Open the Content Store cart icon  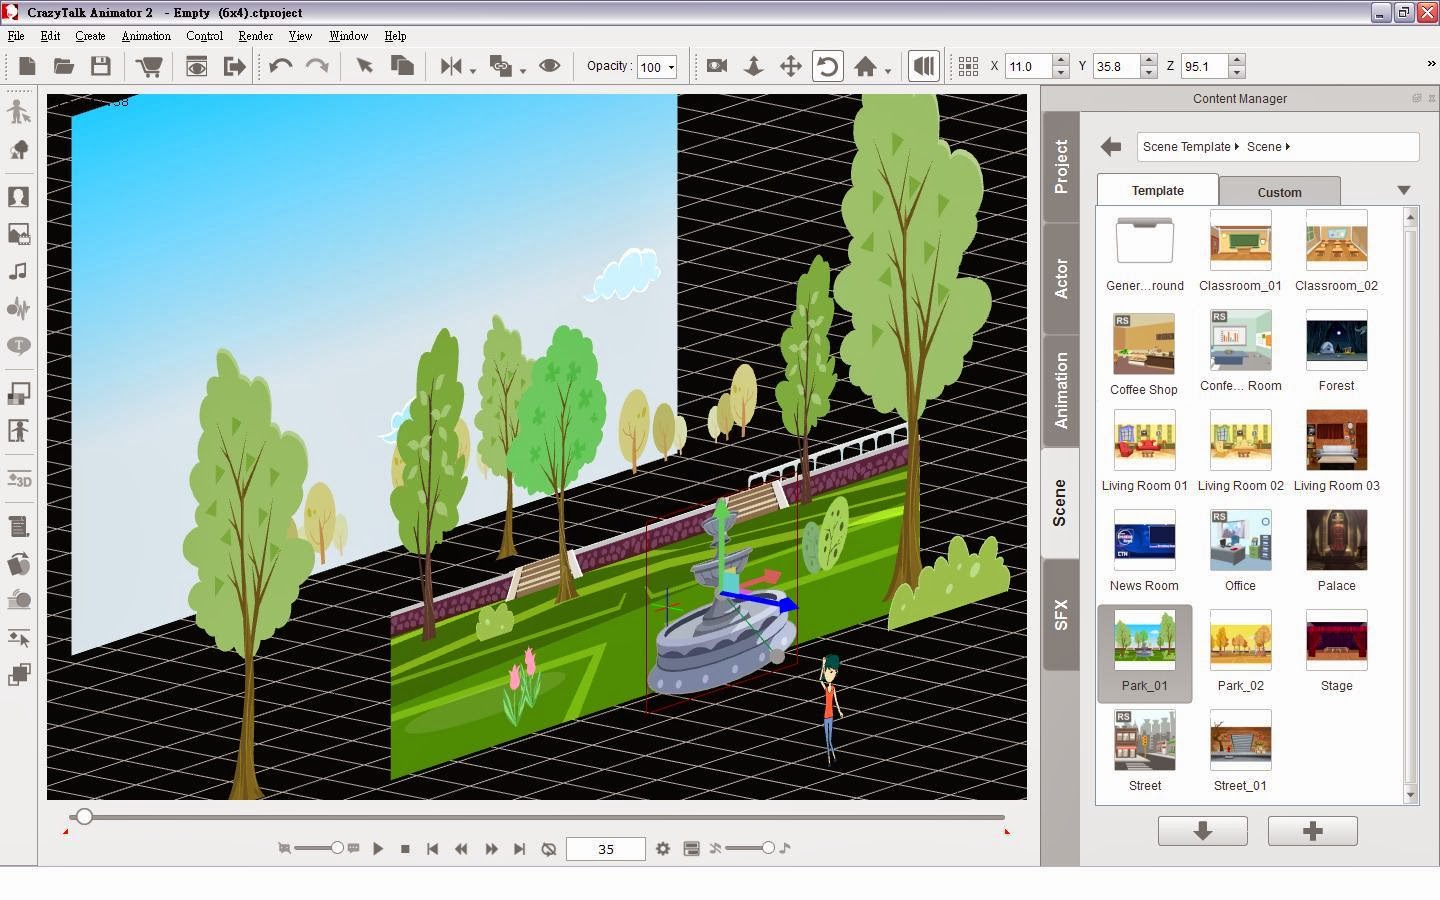[149, 66]
